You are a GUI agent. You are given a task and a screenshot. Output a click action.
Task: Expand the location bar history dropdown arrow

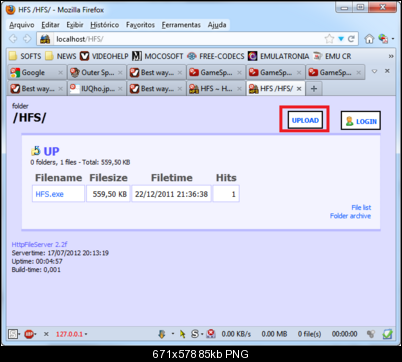pyautogui.click(x=341, y=39)
